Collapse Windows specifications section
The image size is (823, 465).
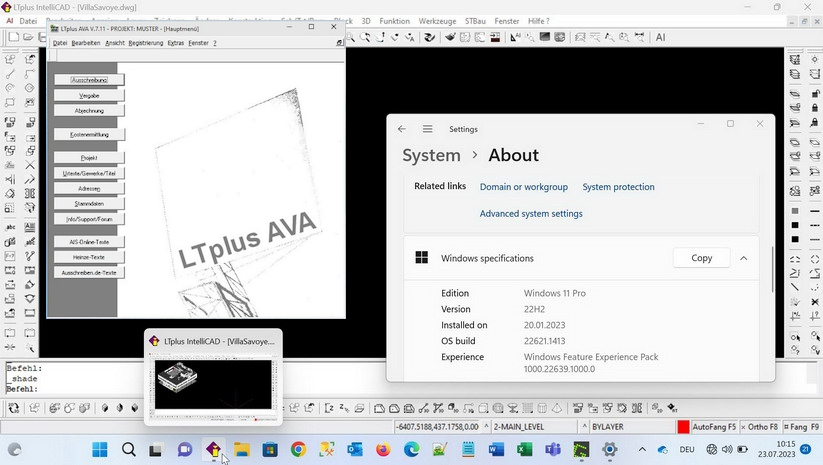pos(744,258)
